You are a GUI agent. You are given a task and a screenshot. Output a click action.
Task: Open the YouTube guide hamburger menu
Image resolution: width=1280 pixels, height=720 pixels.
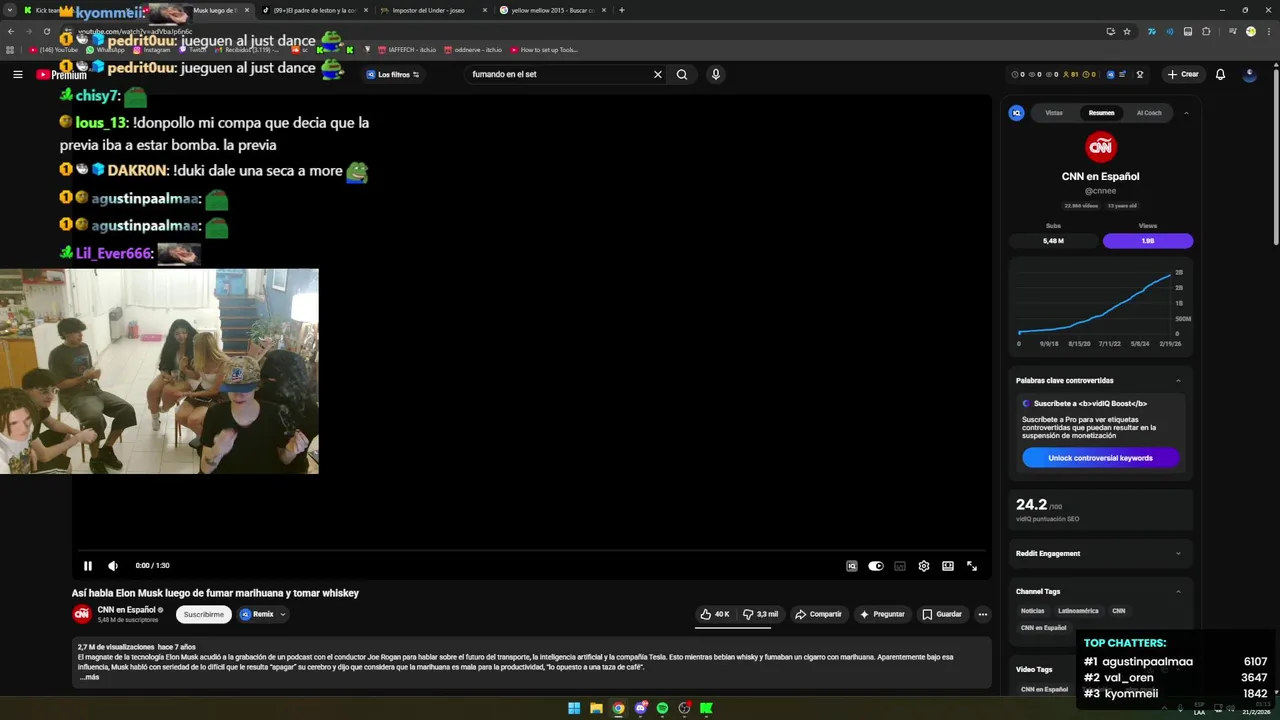(17, 74)
